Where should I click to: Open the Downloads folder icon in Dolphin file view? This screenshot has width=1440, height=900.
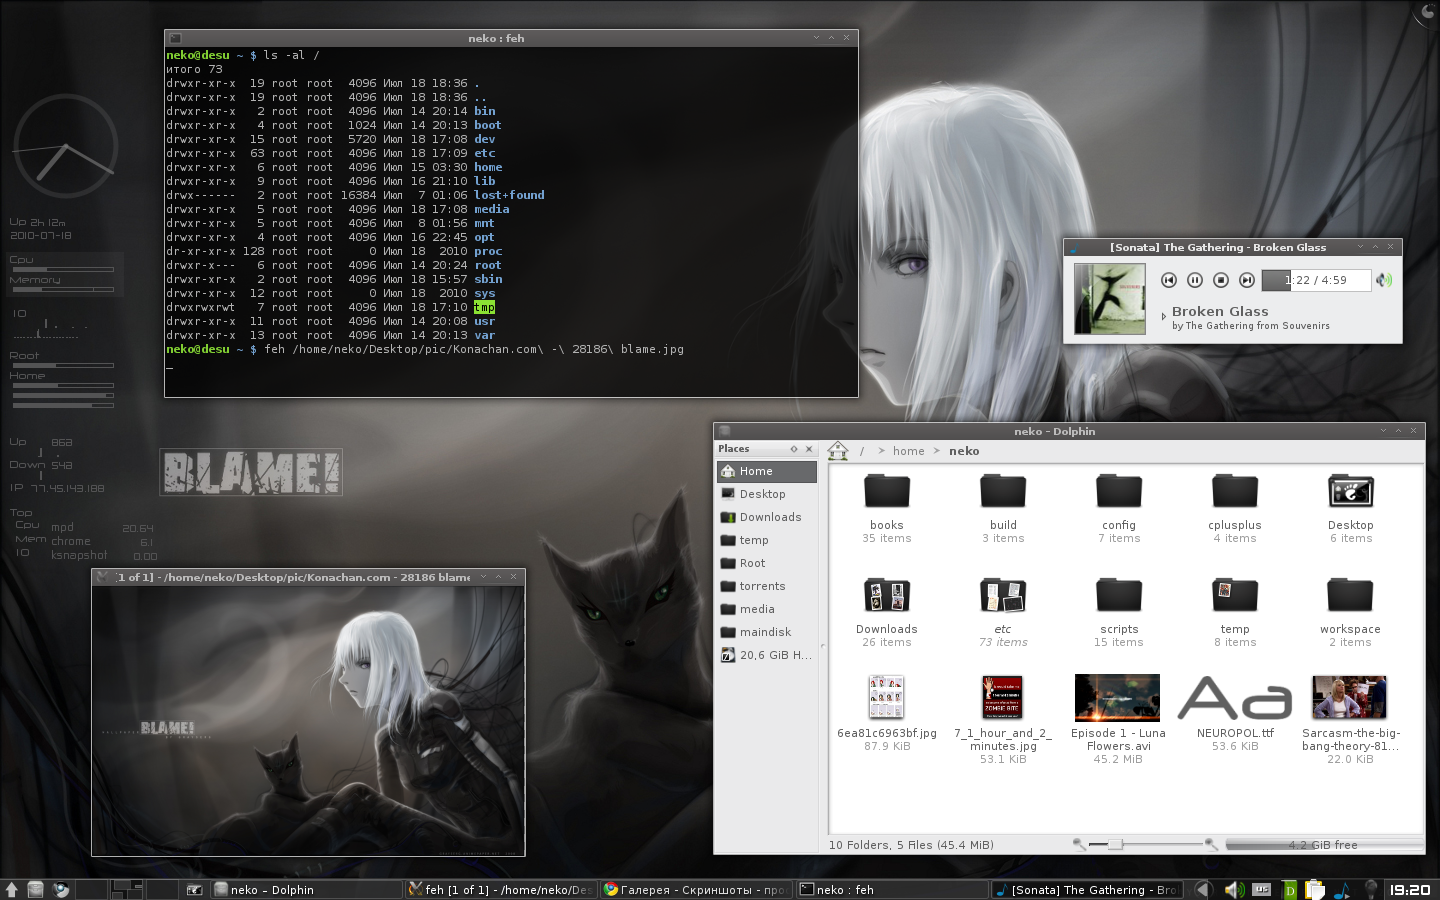tap(887, 595)
